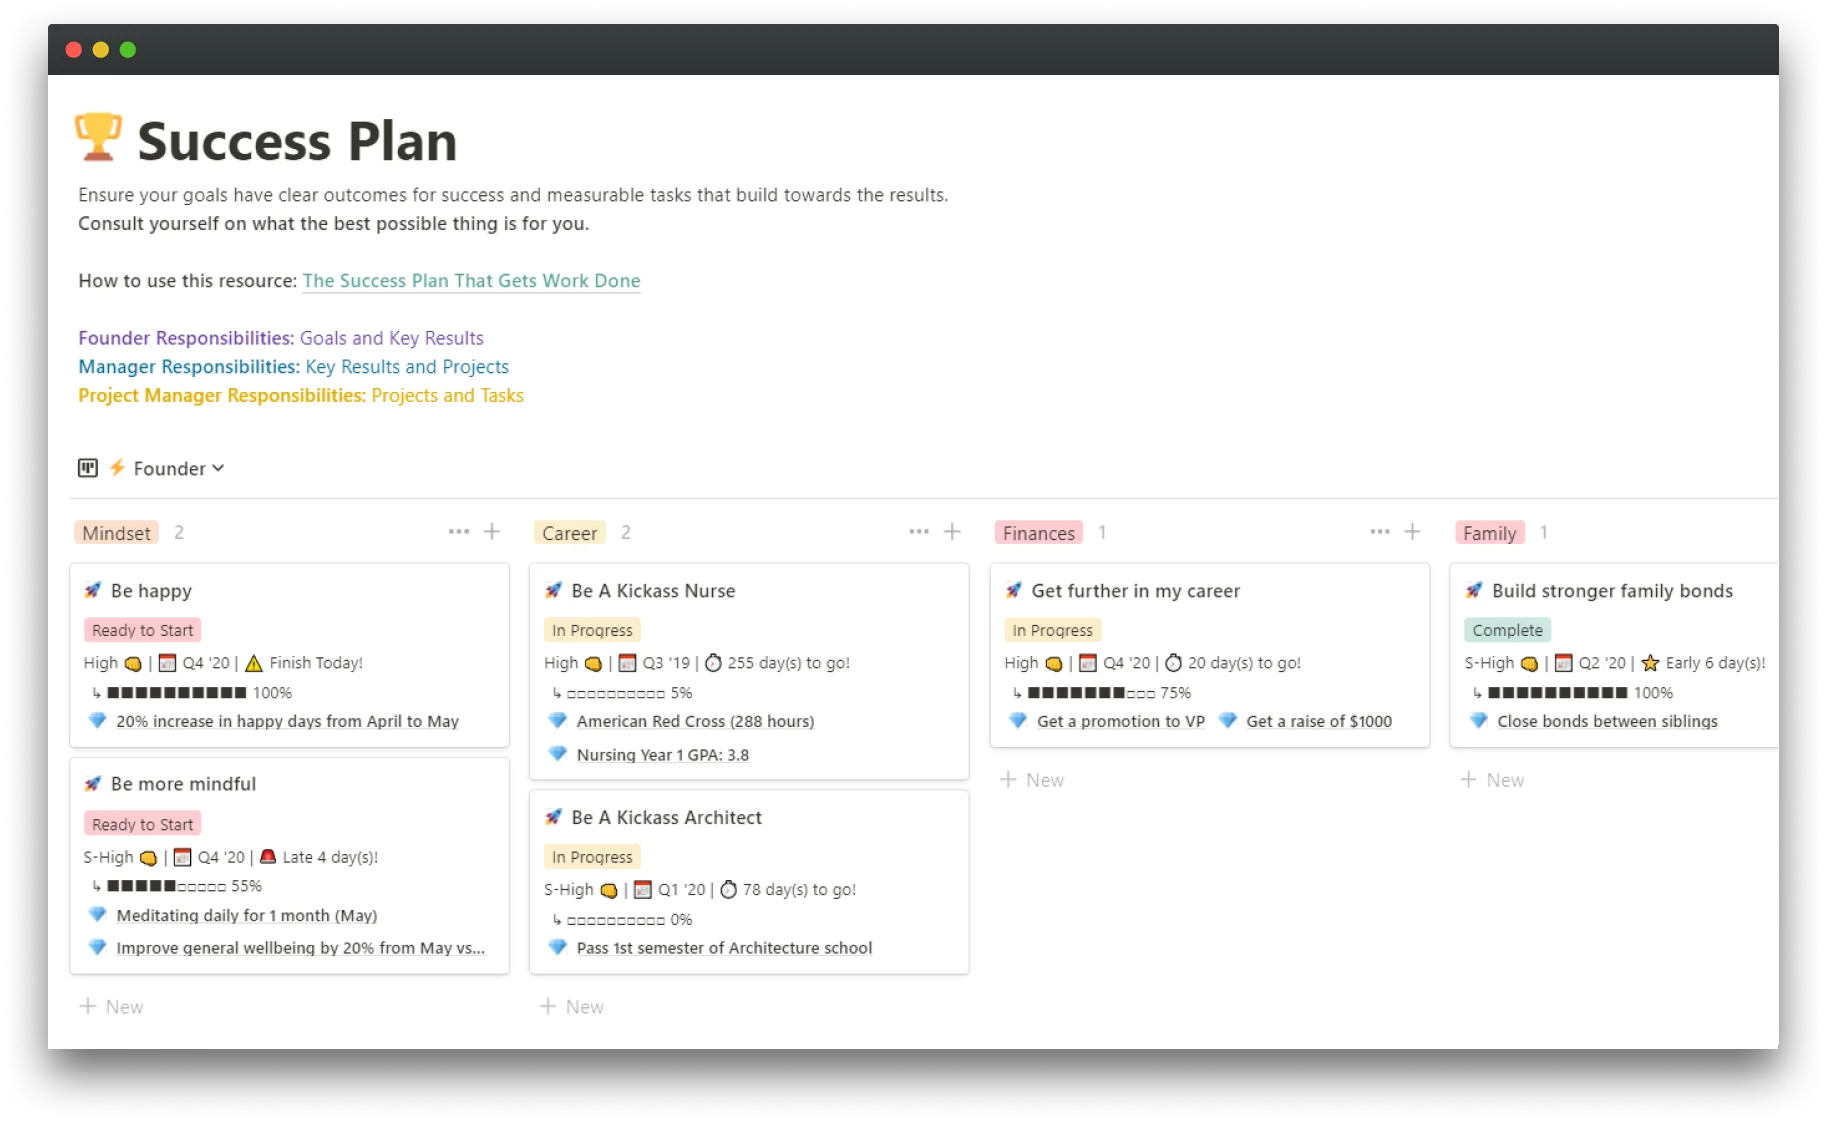This screenshot has height=1121, width=1827.
Task: Open the Mindset column three-dot options
Action: click(x=459, y=532)
